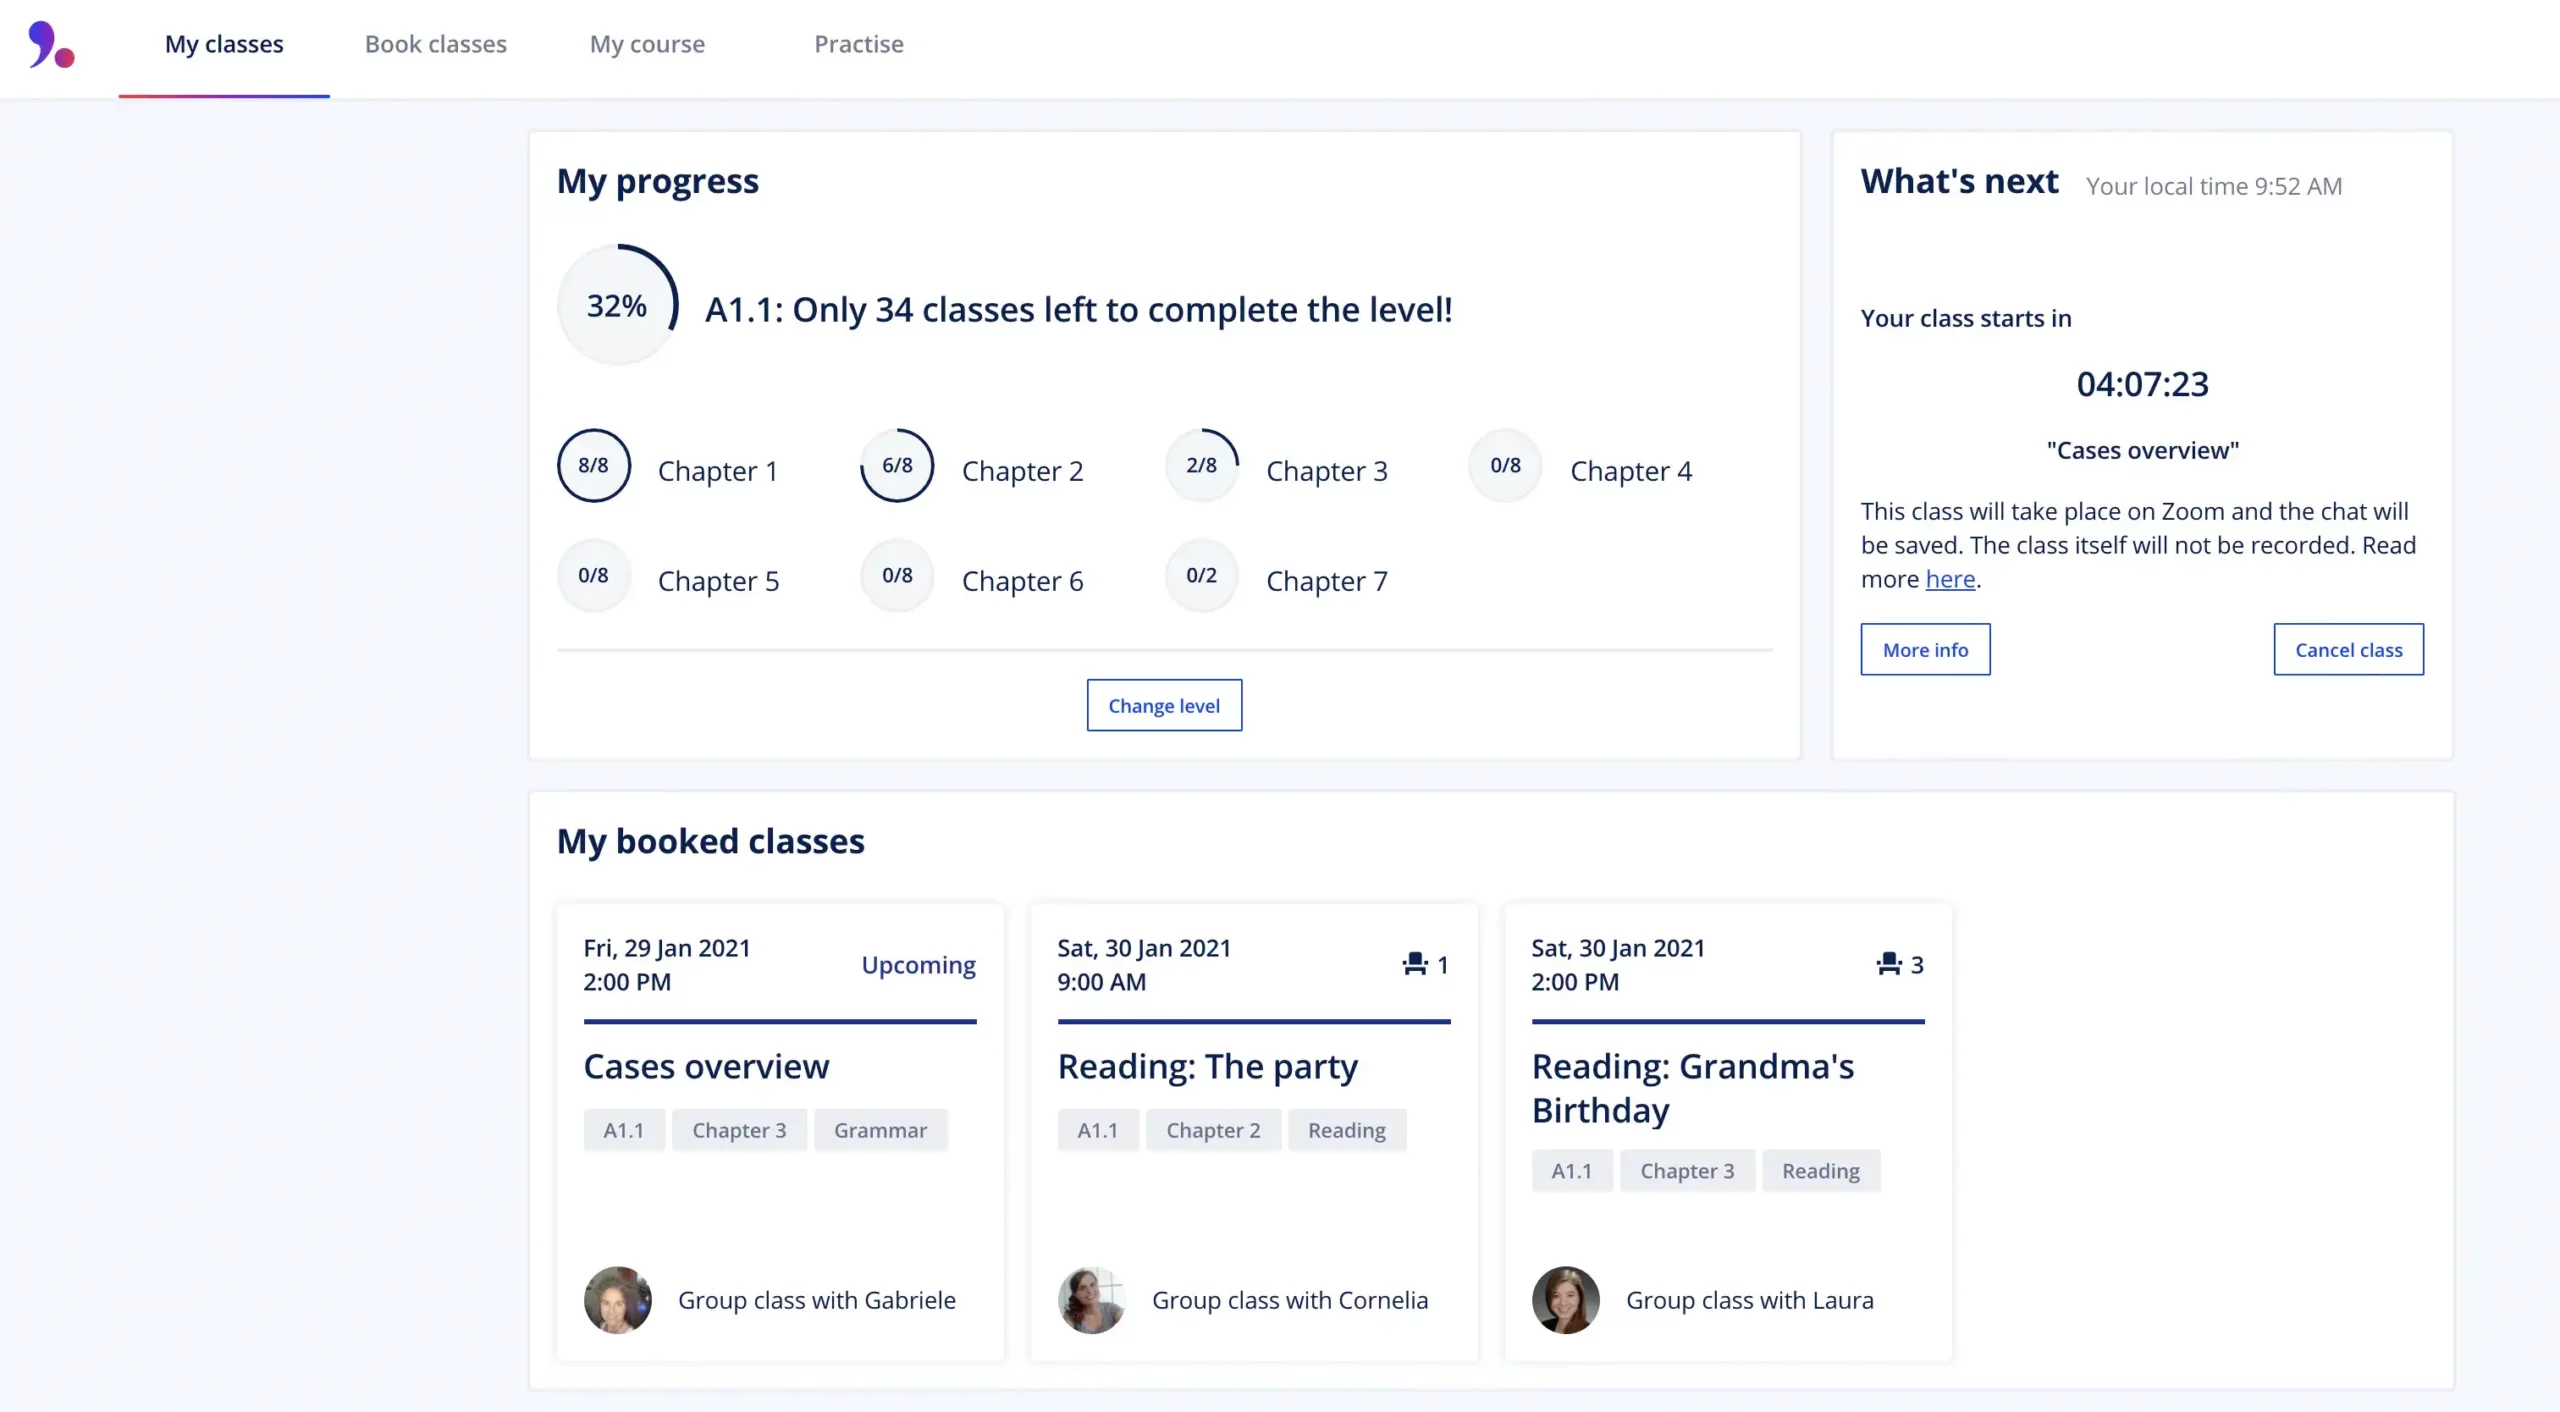This screenshot has width=2560, height=1412.
Task: Open the Cases overview class card
Action: [x=780, y=1132]
